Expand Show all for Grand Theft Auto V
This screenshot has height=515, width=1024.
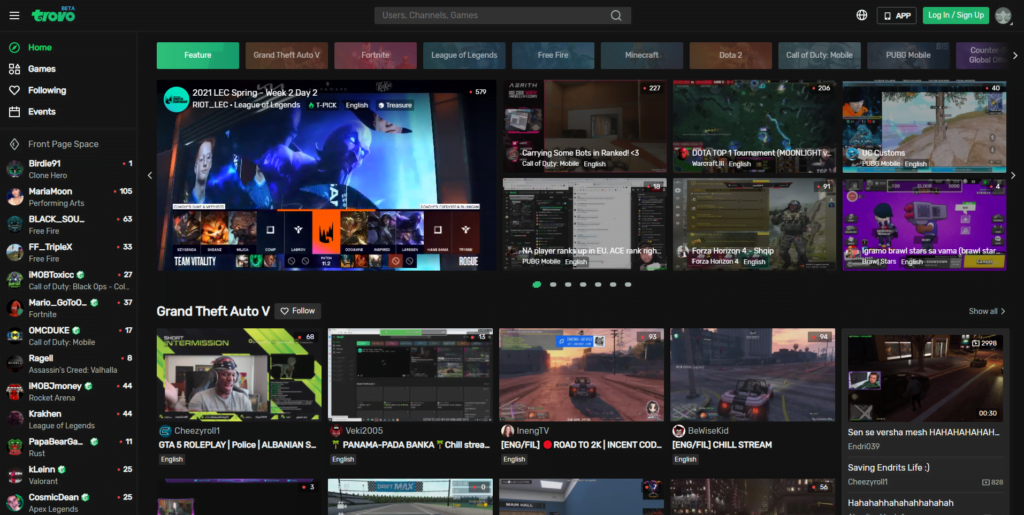click(986, 311)
